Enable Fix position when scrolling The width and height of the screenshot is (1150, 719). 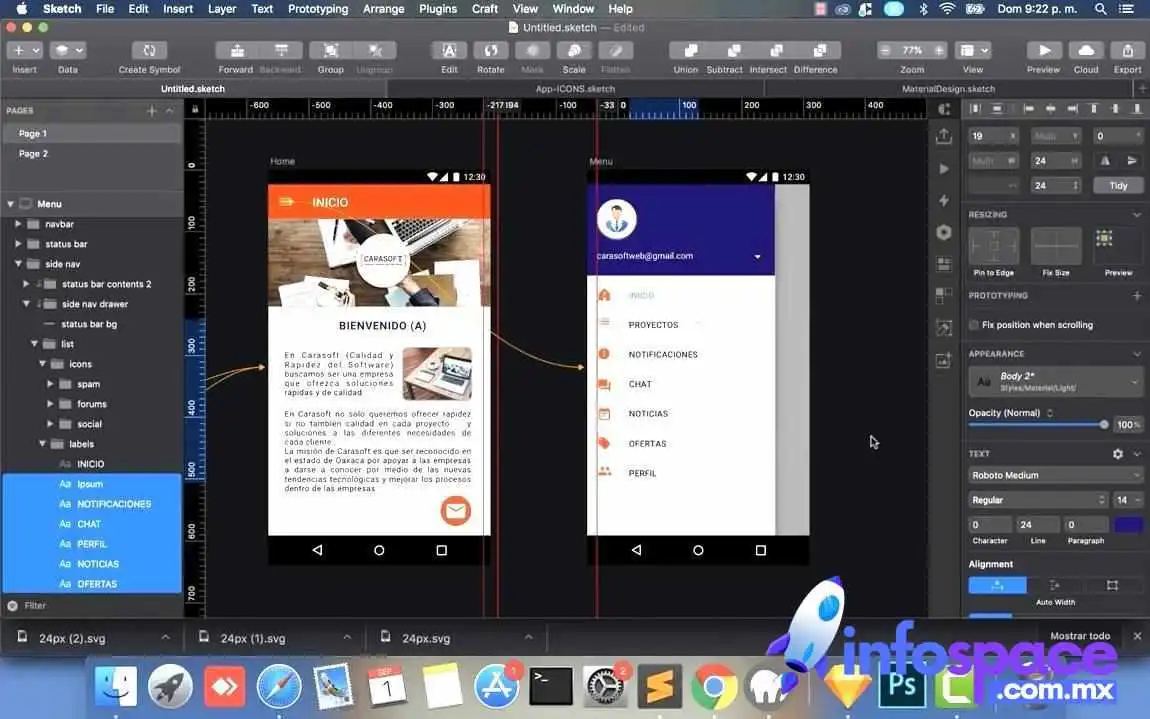pyautogui.click(x=974, y=325)
